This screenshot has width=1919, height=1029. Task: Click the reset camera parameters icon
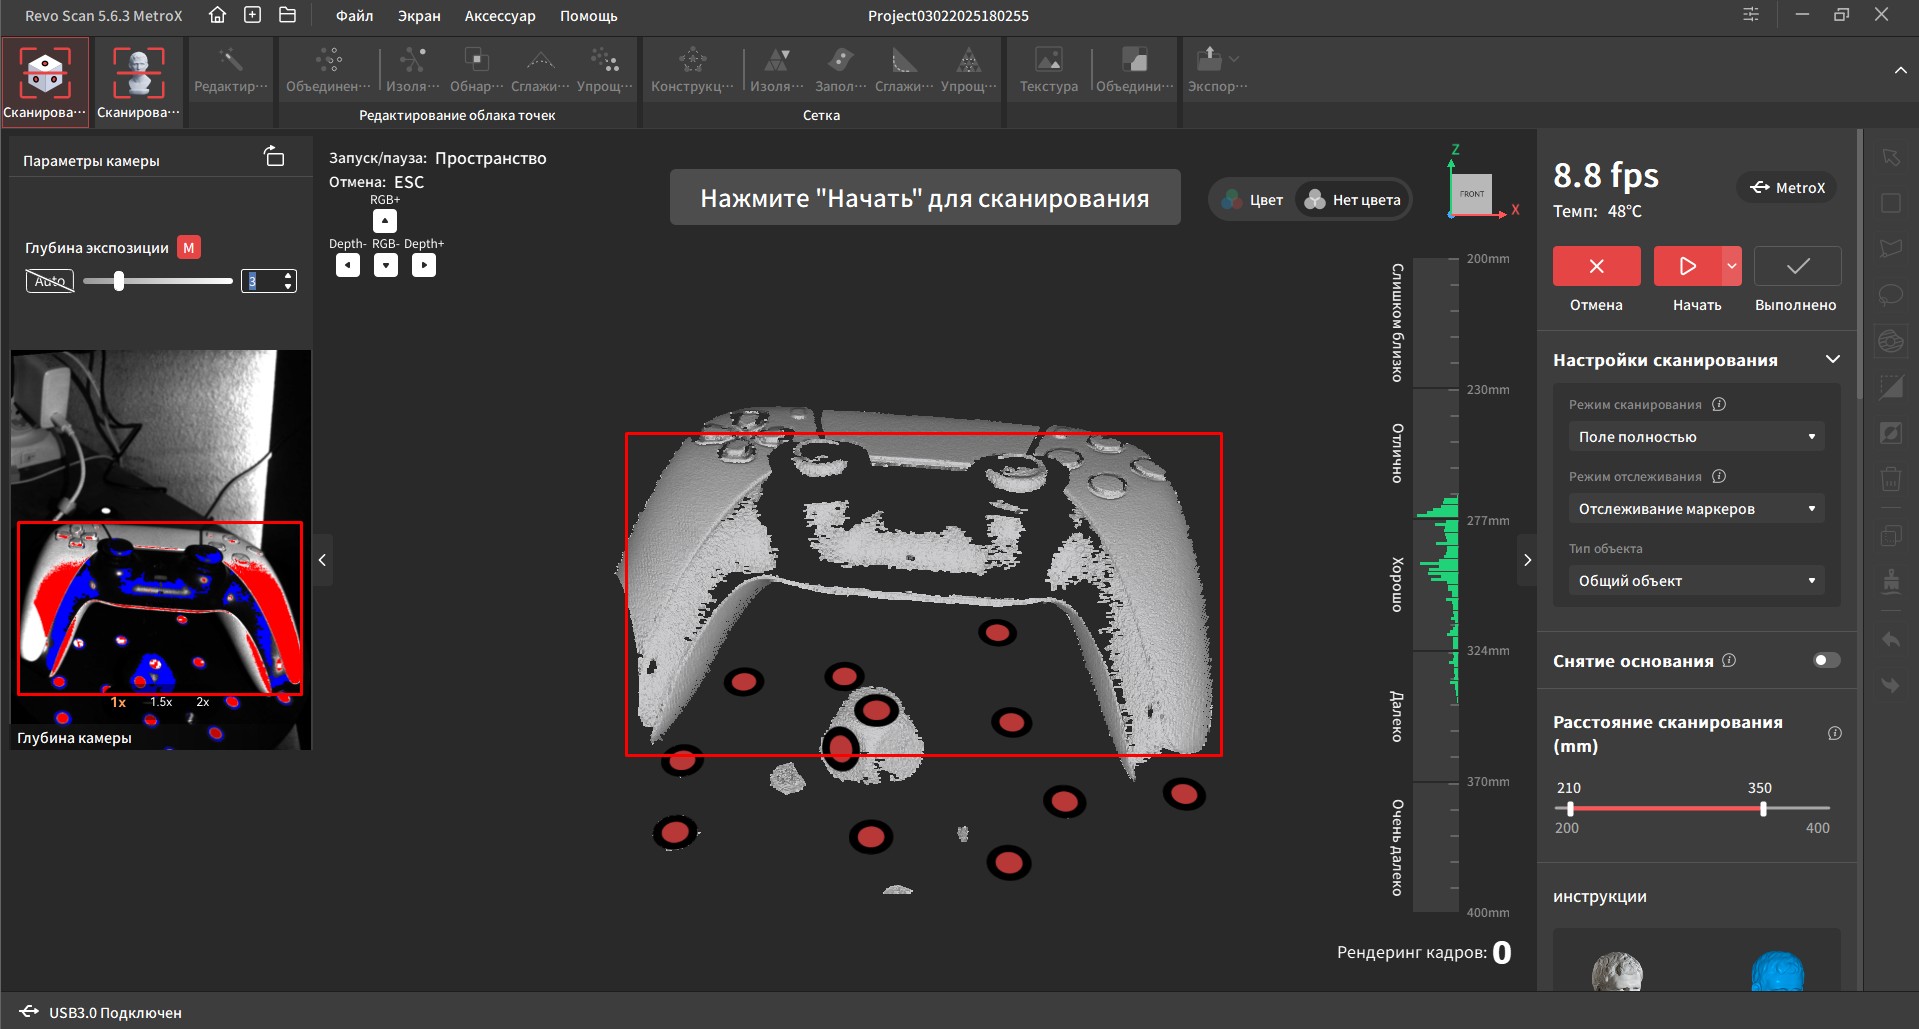[x=274, y=157]
